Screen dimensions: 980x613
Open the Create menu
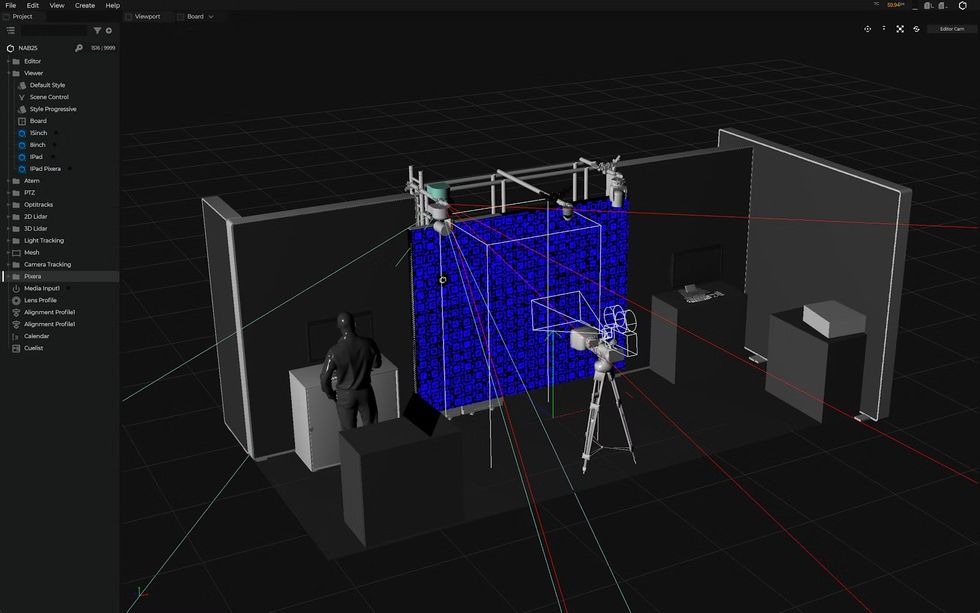click(x=84, y=5)
